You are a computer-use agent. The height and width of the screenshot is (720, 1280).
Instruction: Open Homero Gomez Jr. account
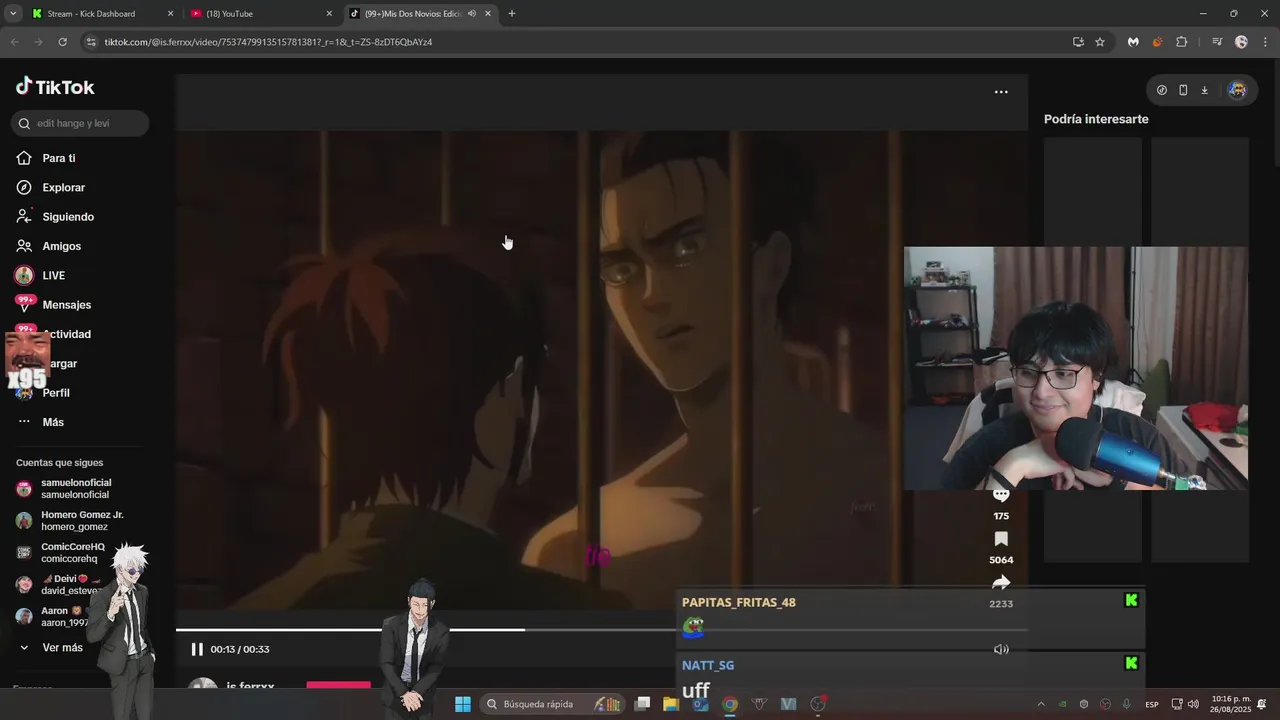pos(80,521)
